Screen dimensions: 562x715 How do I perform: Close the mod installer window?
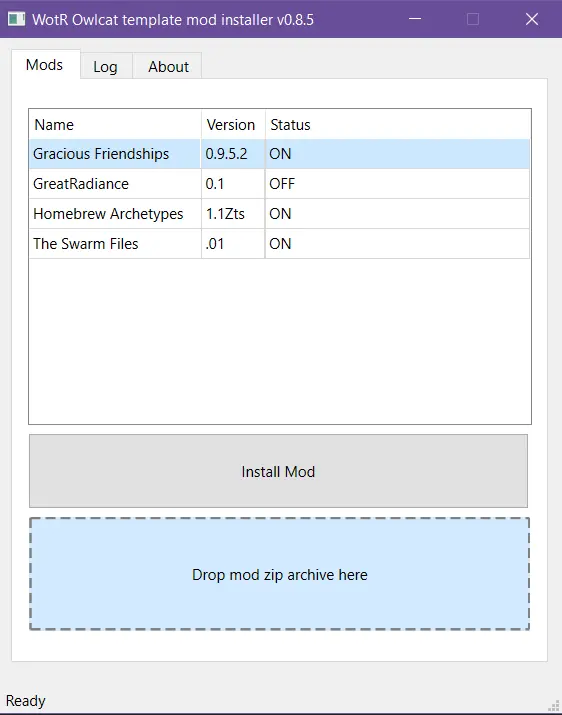[532, 19]
